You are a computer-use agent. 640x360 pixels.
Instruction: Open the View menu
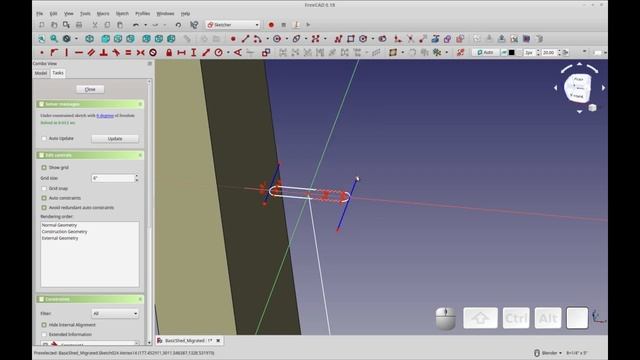pyautogui.click(x=69, y=13)
